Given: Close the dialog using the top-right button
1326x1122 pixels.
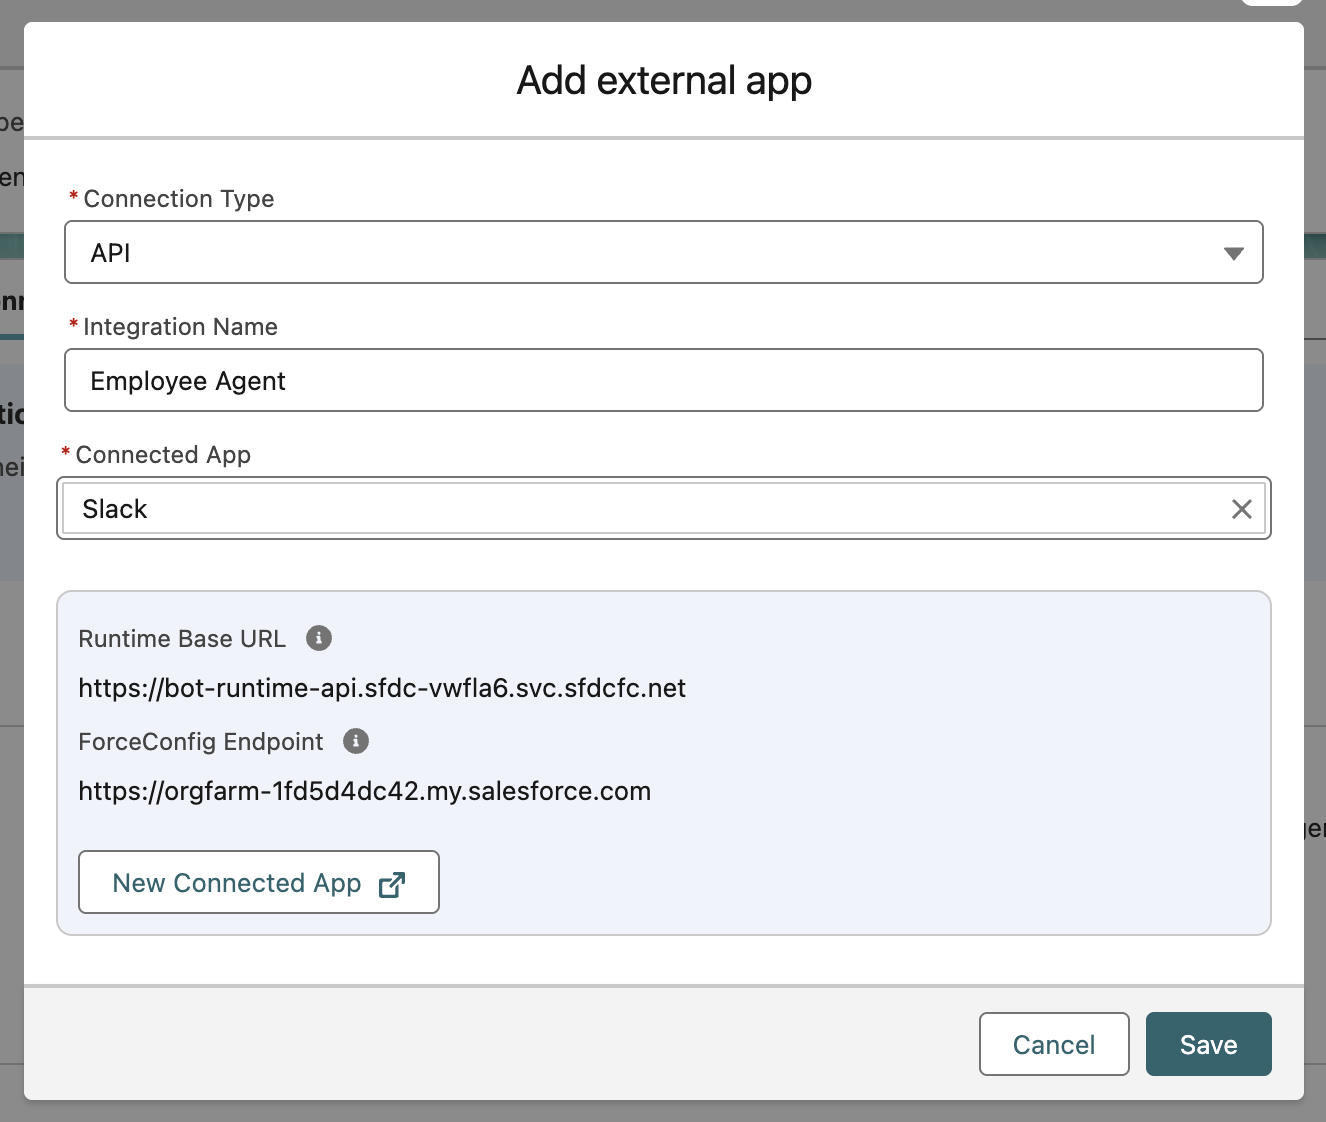Looking at the screenshot, I should point(1271,3).
